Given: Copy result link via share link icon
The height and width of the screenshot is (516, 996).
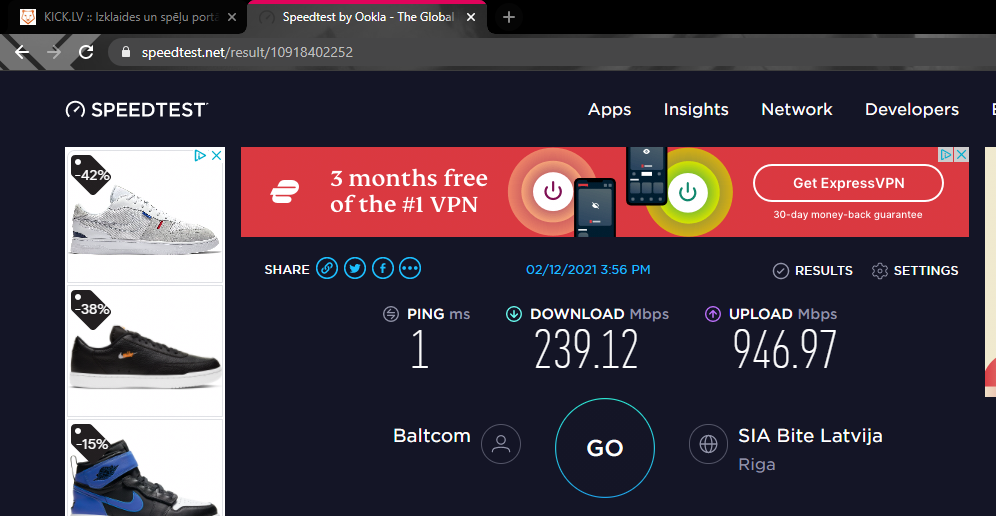Looking at the screenshot, I should pos(326,269).
